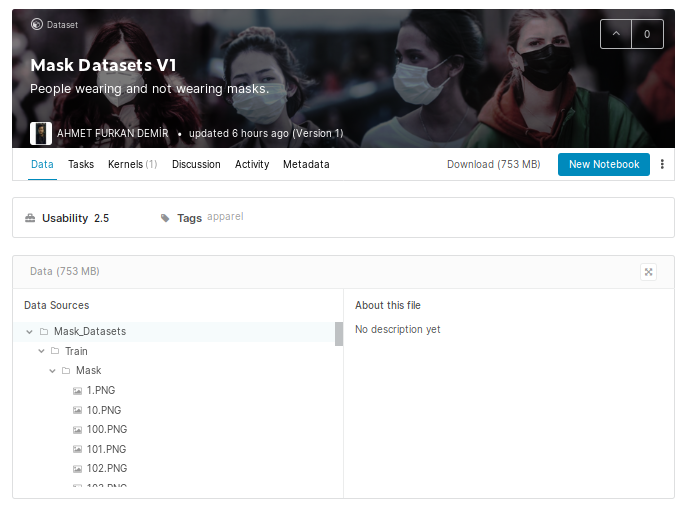Image resolution: width=685 pixels, height=508 pixels.
Task: Click the Tags label icon
Action: click(x=165, y=218)
